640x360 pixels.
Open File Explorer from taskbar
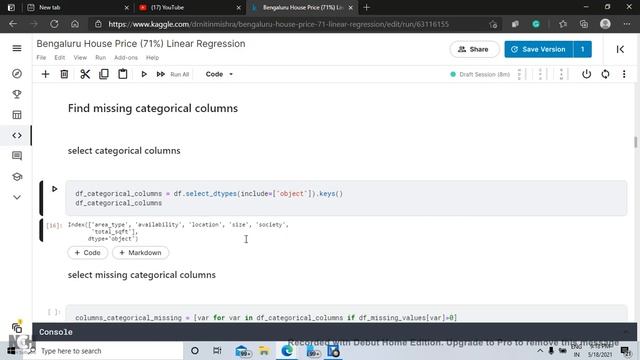(x=264, y=351)
